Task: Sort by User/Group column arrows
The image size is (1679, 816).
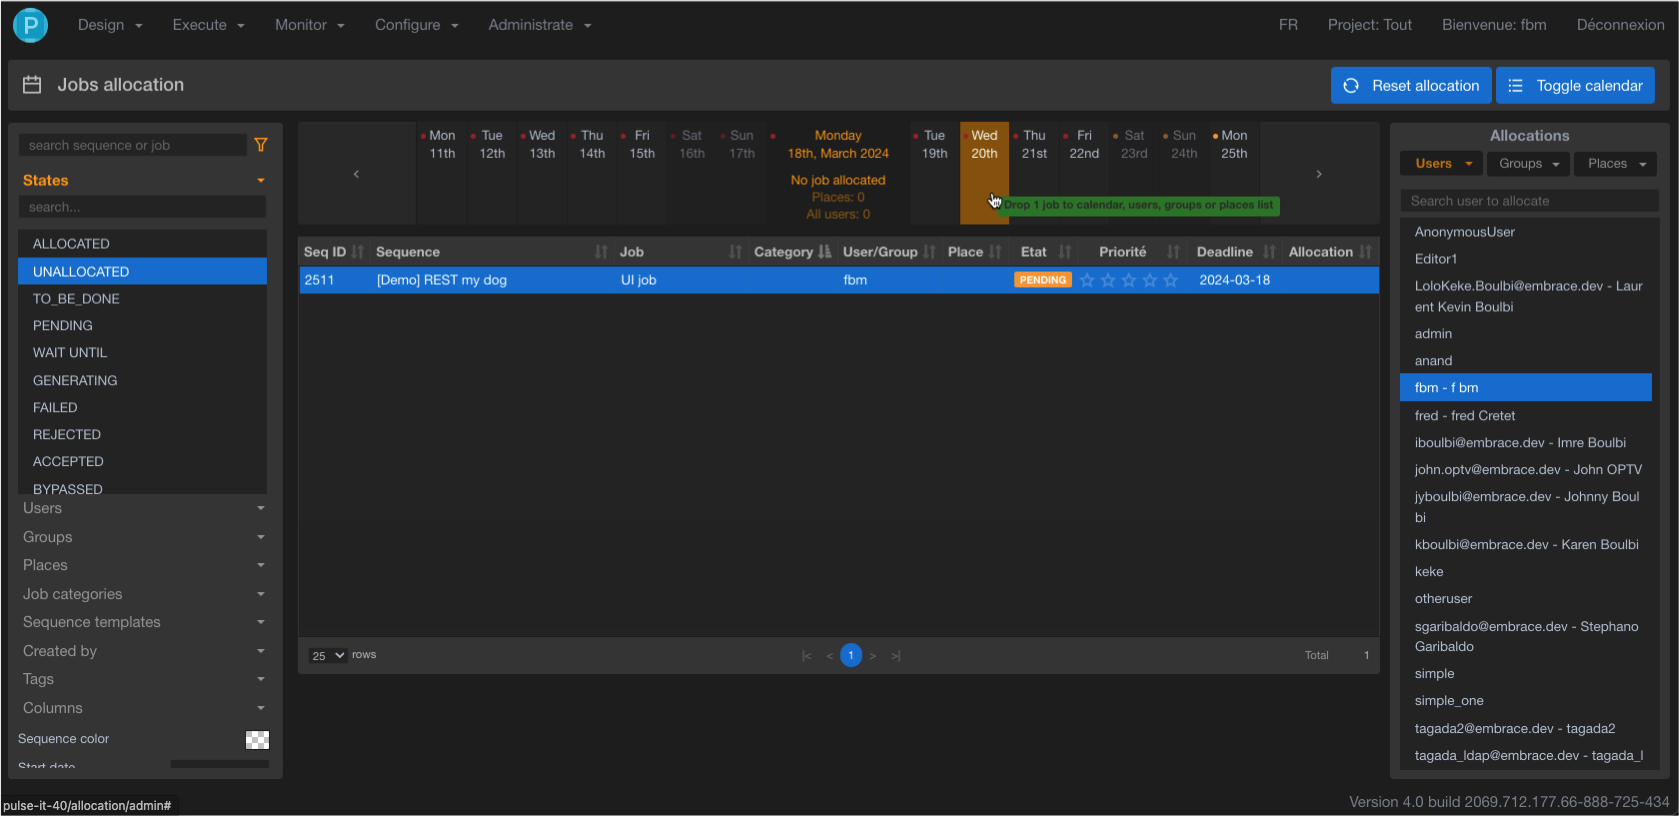Action: (929, 252)
